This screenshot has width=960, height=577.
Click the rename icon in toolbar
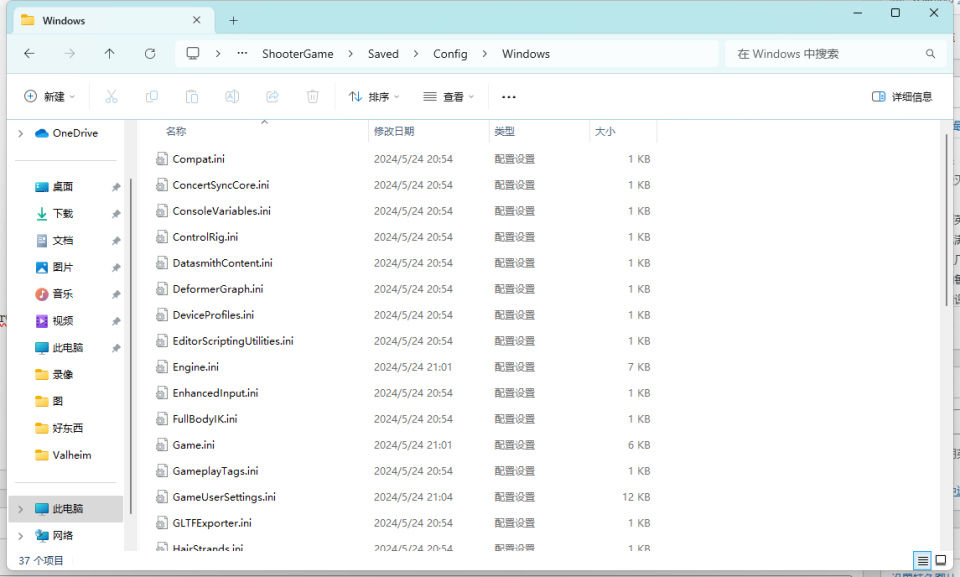(232, 97)
